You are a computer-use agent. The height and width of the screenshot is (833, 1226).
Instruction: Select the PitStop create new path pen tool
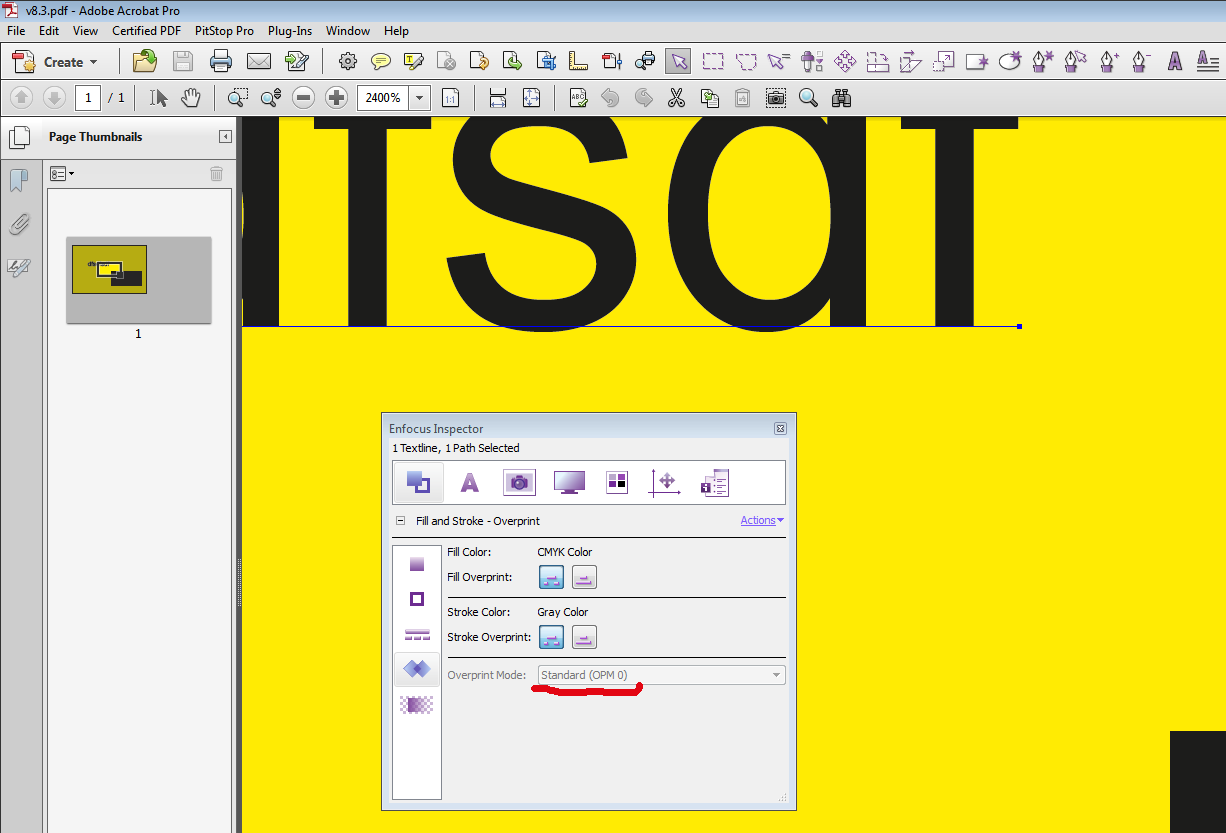[x=1043, y=62]
